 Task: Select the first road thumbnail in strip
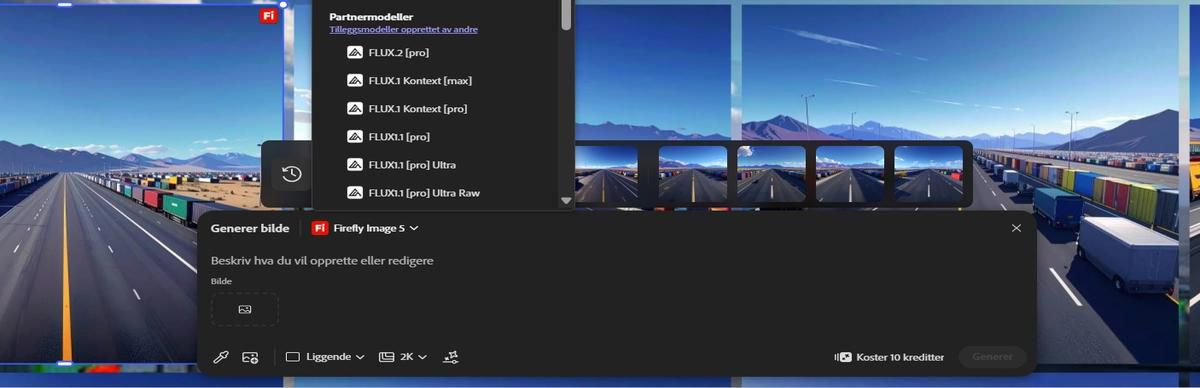pos(607,174)
